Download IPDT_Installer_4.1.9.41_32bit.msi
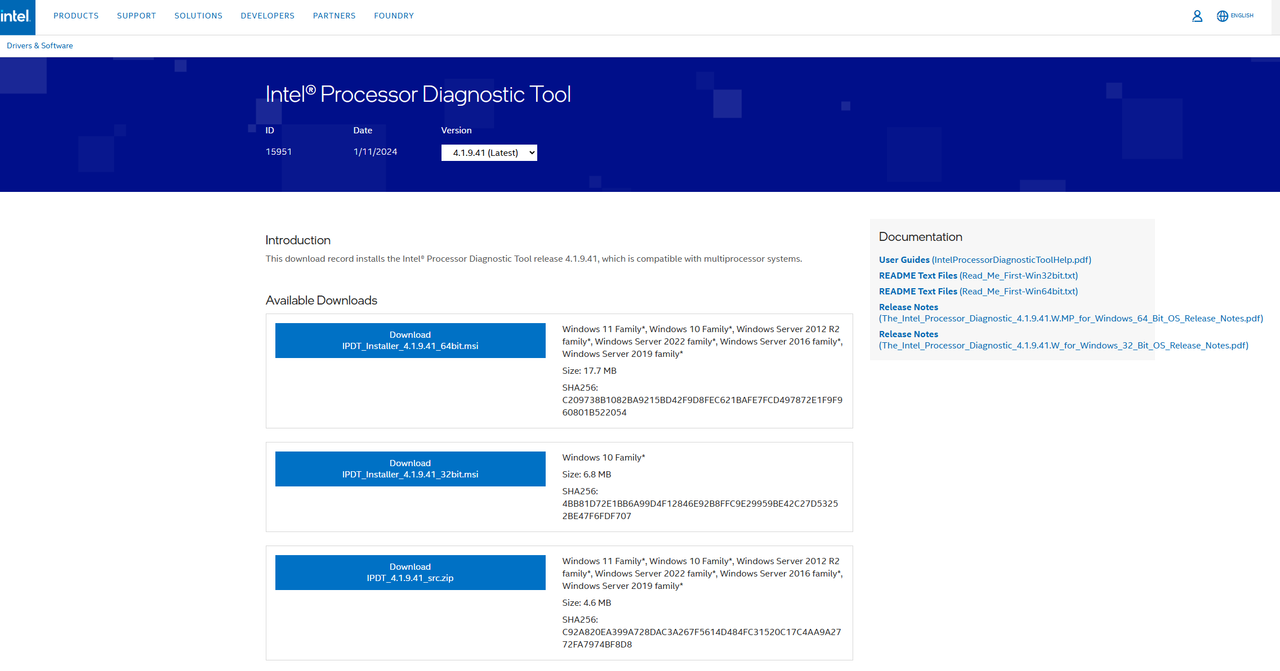Image resolution: width=1280 pixels, height=671 pixels. tap(410, 469)
